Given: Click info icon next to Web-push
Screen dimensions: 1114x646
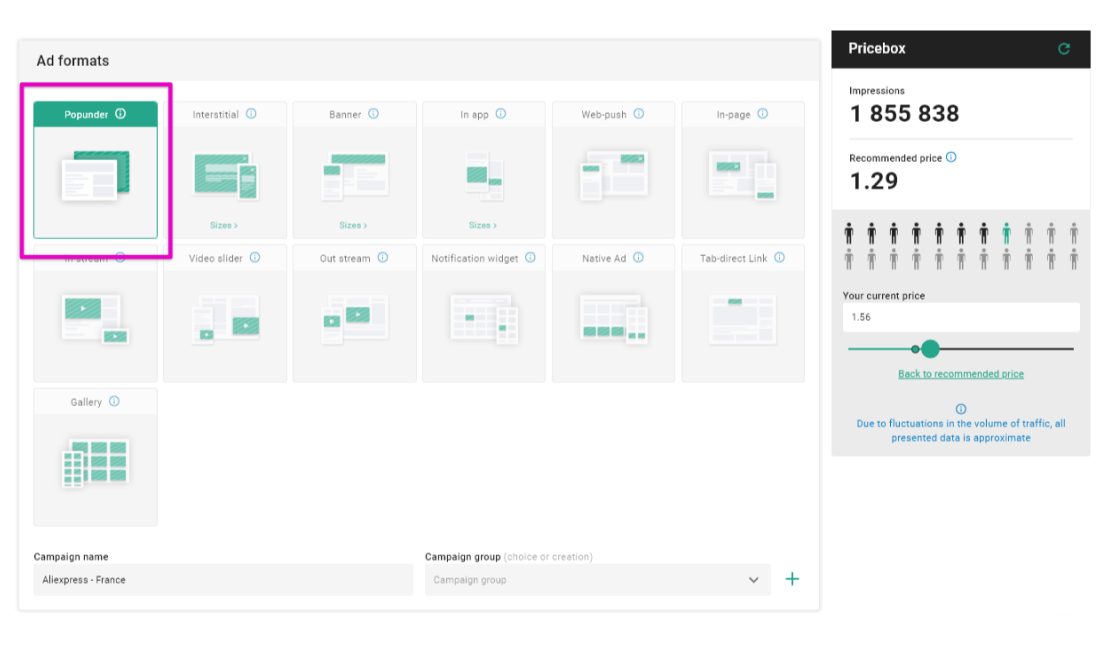Looking at the screenshot, I should [x=638, y=114].
